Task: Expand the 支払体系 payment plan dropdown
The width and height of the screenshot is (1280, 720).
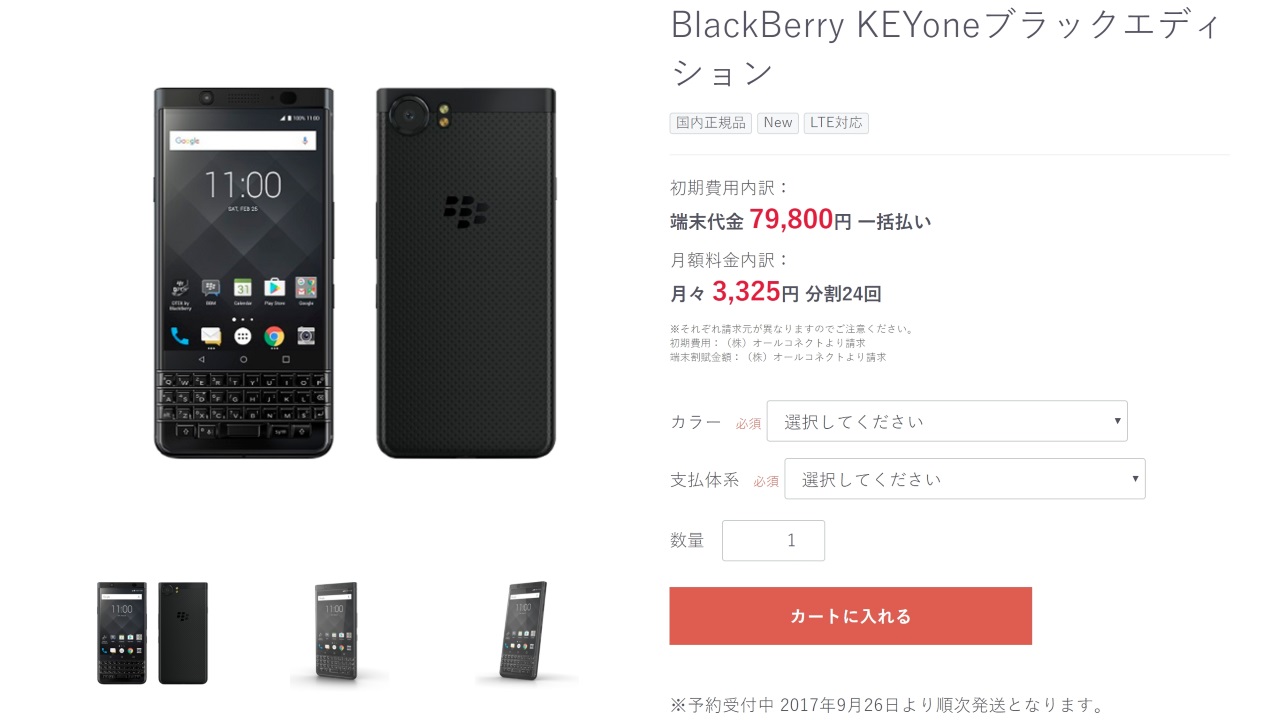Action: [965, 479]
